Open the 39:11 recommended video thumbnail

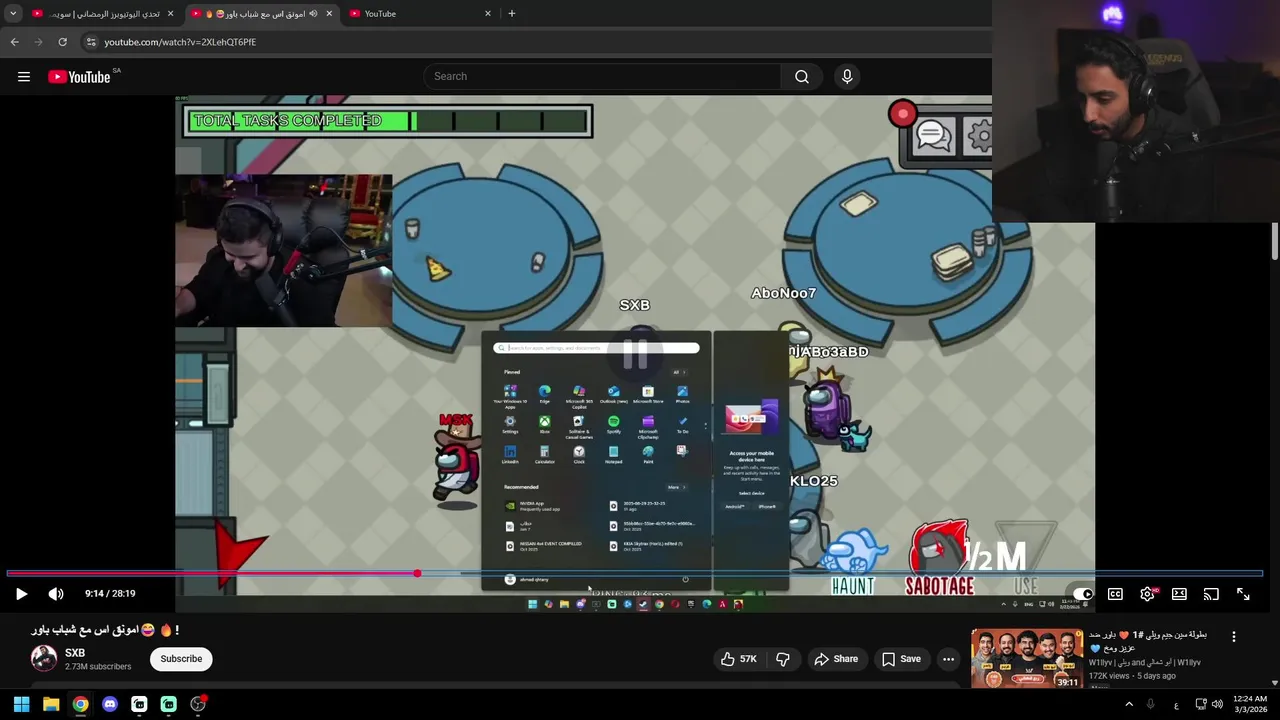1027,658
